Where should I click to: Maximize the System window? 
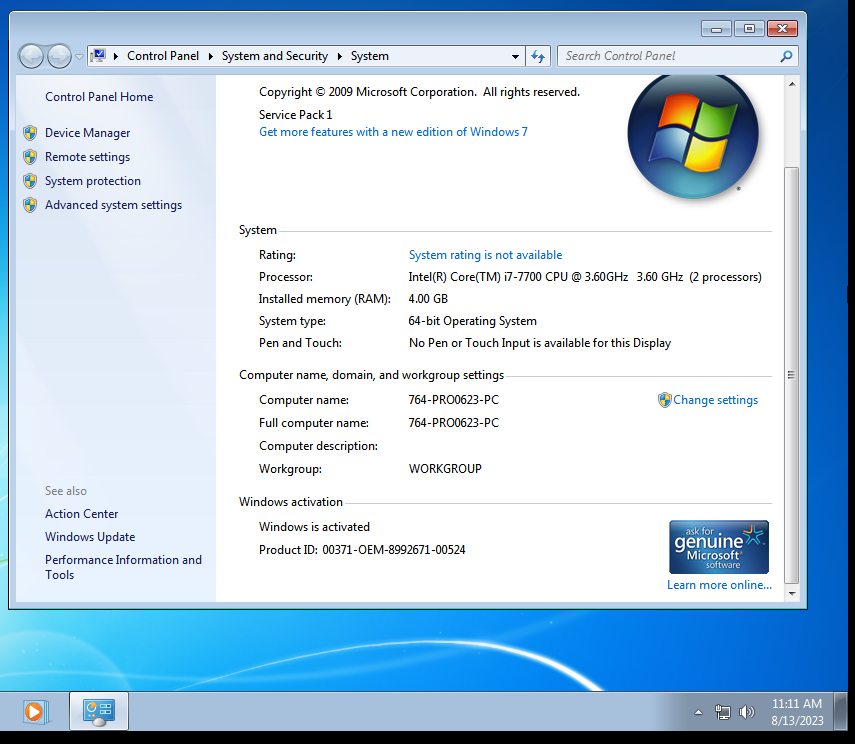tap(749, 29)
